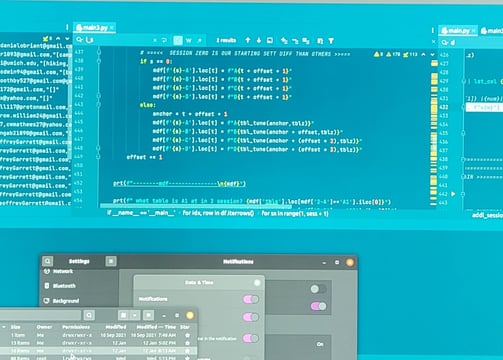Jump to next occurrence with down arrow
This screenshot has height=360, width=503.
click(x=259, y=40)
